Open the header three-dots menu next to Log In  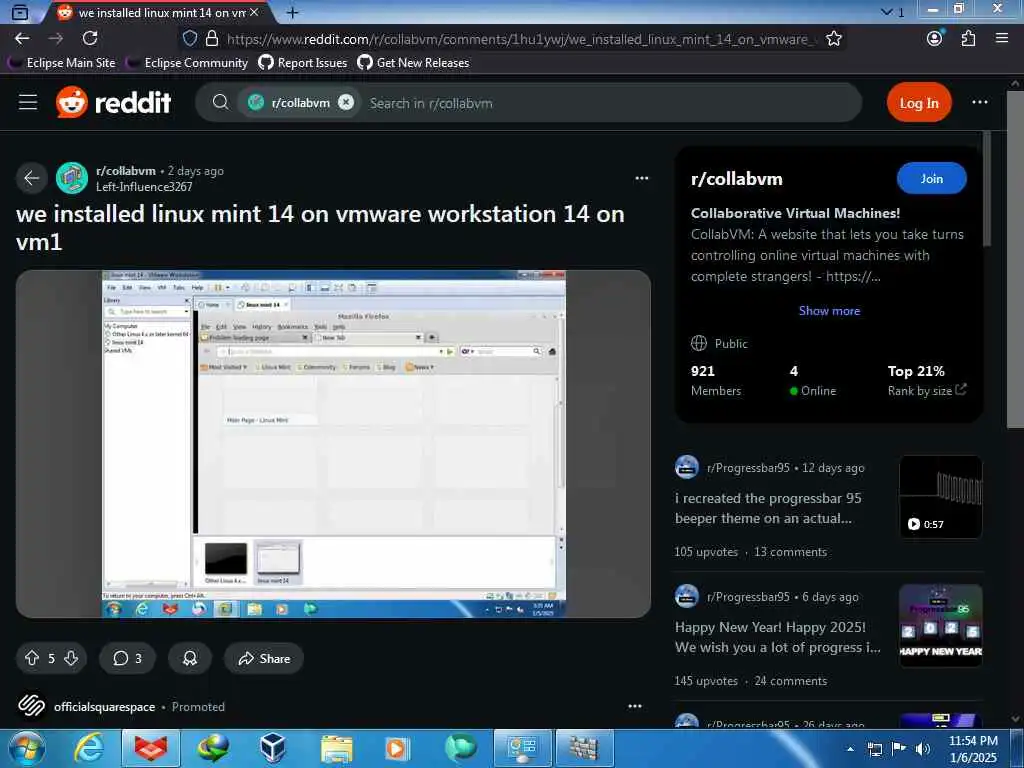980,103
